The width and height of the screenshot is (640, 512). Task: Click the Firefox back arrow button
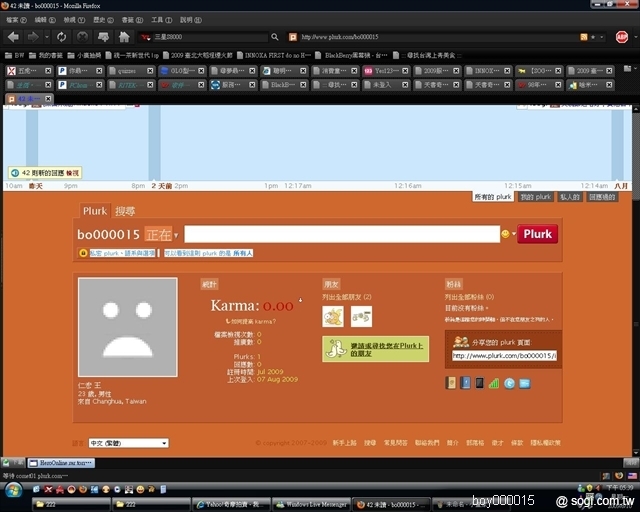pyautogui.click(x=12, y=37)
